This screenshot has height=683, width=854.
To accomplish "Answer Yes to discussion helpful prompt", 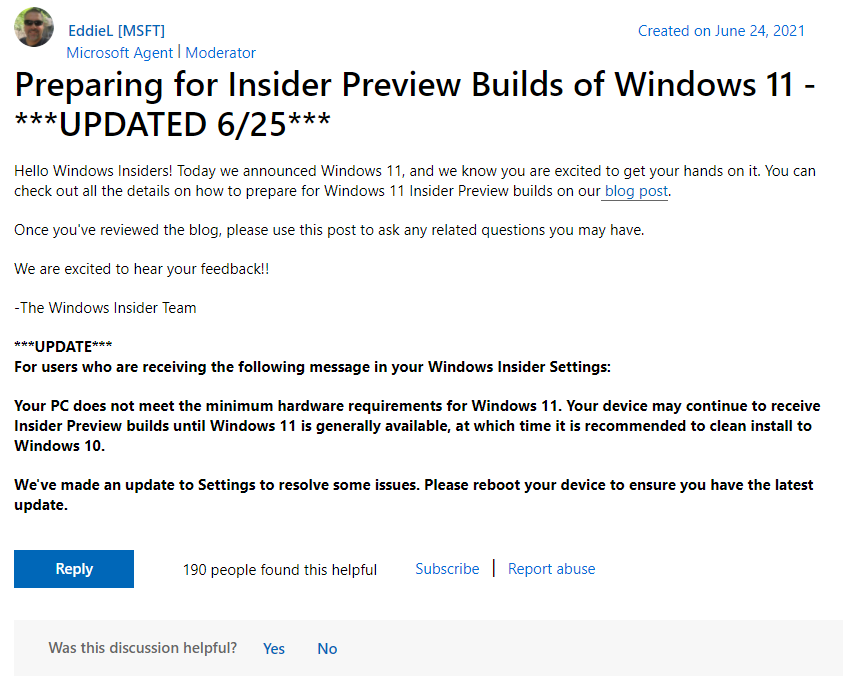I will 273,648.
